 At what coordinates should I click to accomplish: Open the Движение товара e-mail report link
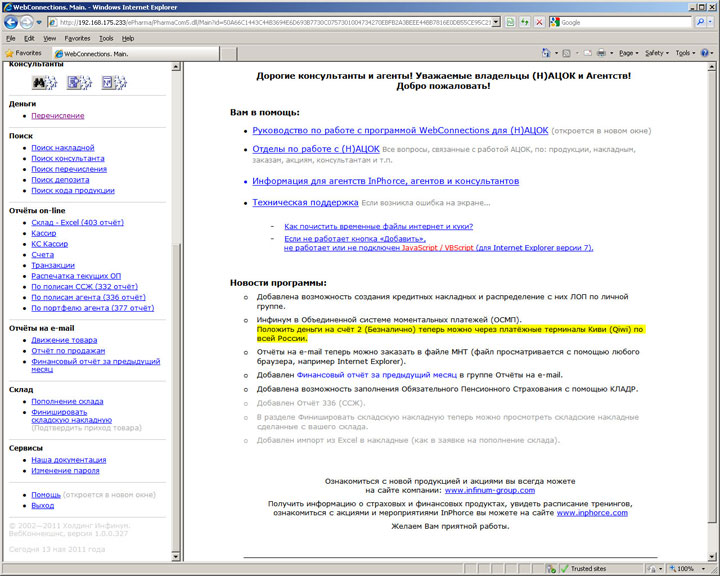pos(64,340)
